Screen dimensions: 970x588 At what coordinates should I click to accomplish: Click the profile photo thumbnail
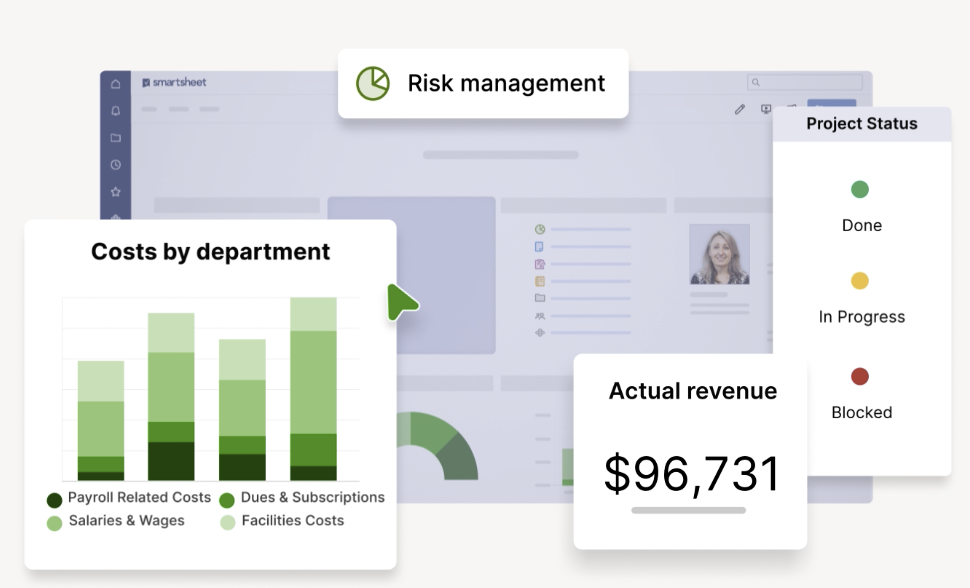719,254
